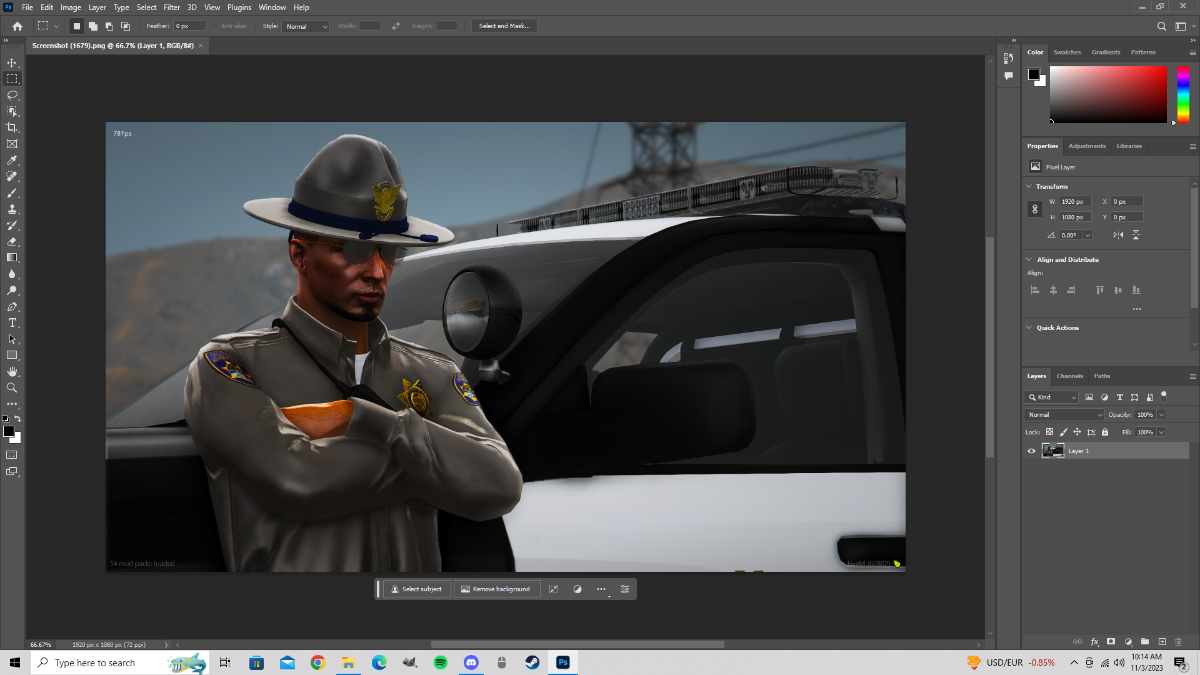Select the Hand tool
This screenshot has height=675, width=1200.
[12, 371]
